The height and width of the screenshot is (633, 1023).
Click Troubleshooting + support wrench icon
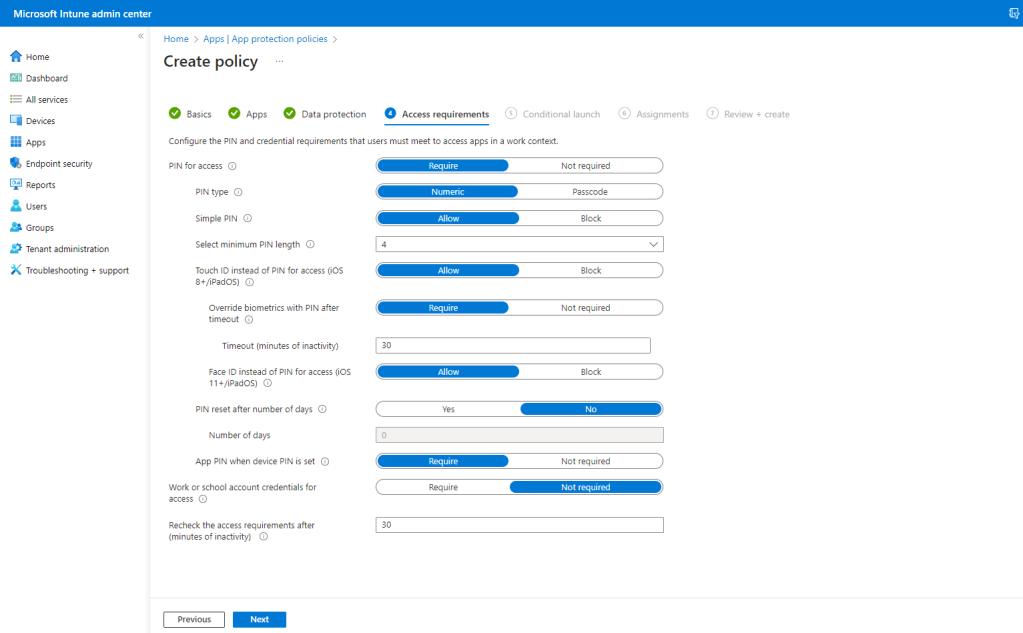click(16, 270)
